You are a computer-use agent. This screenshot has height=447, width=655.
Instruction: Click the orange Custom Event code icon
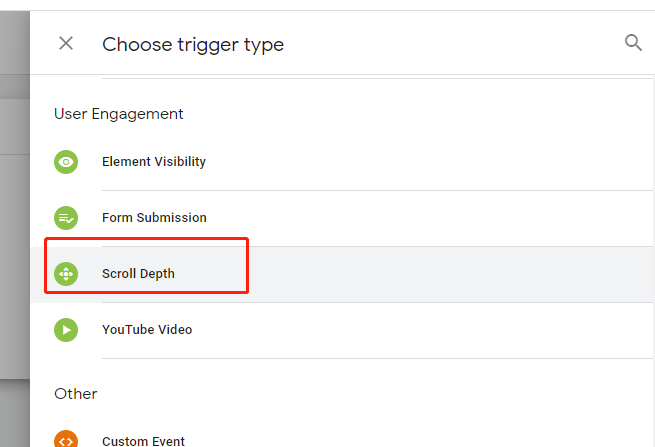[x=66, y=439]
